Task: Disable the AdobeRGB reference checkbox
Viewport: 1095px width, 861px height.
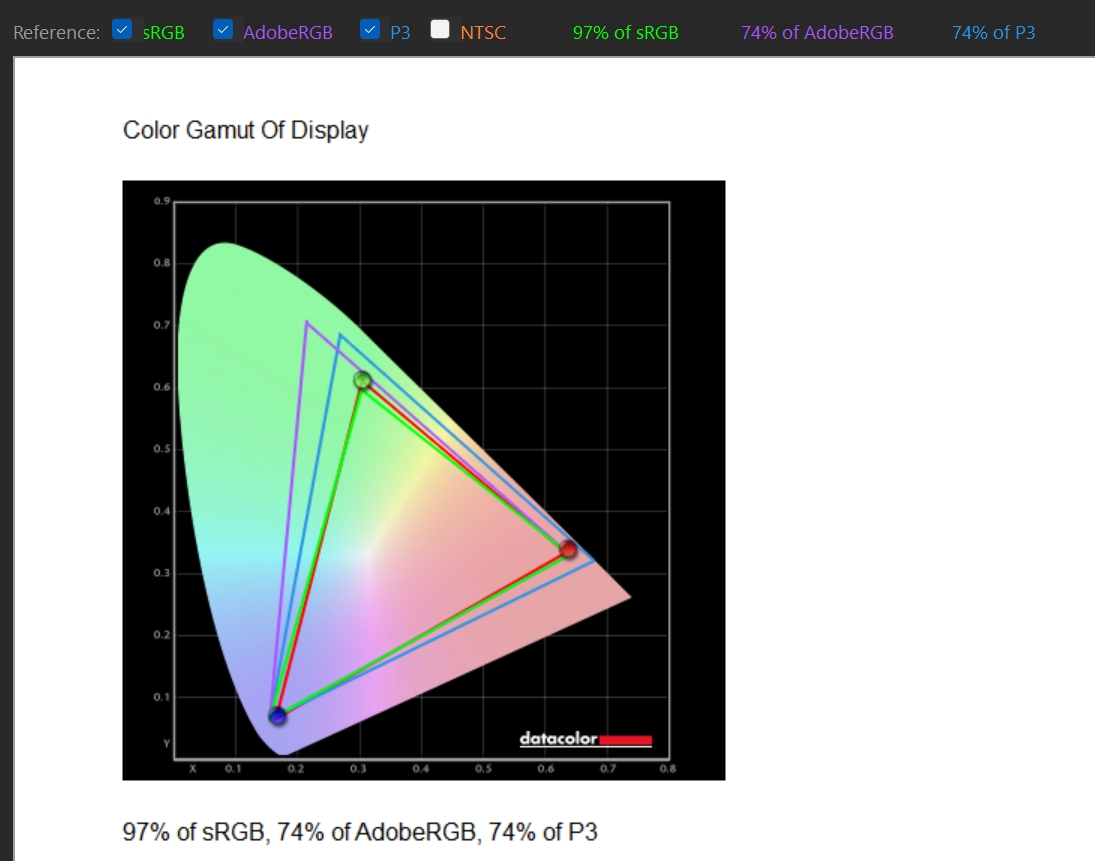Action: (x=224, y=31)
